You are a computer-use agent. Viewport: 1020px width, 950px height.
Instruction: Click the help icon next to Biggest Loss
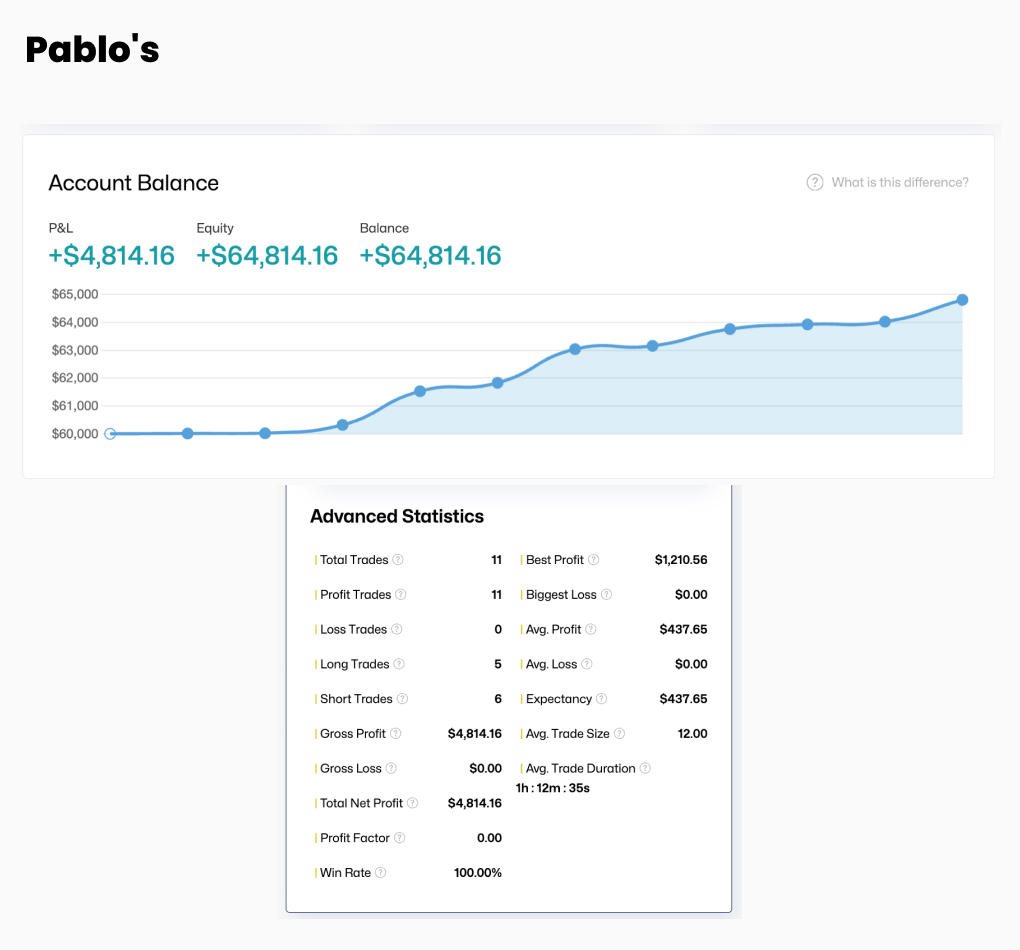pyautogui.click(x=607, y=595)
